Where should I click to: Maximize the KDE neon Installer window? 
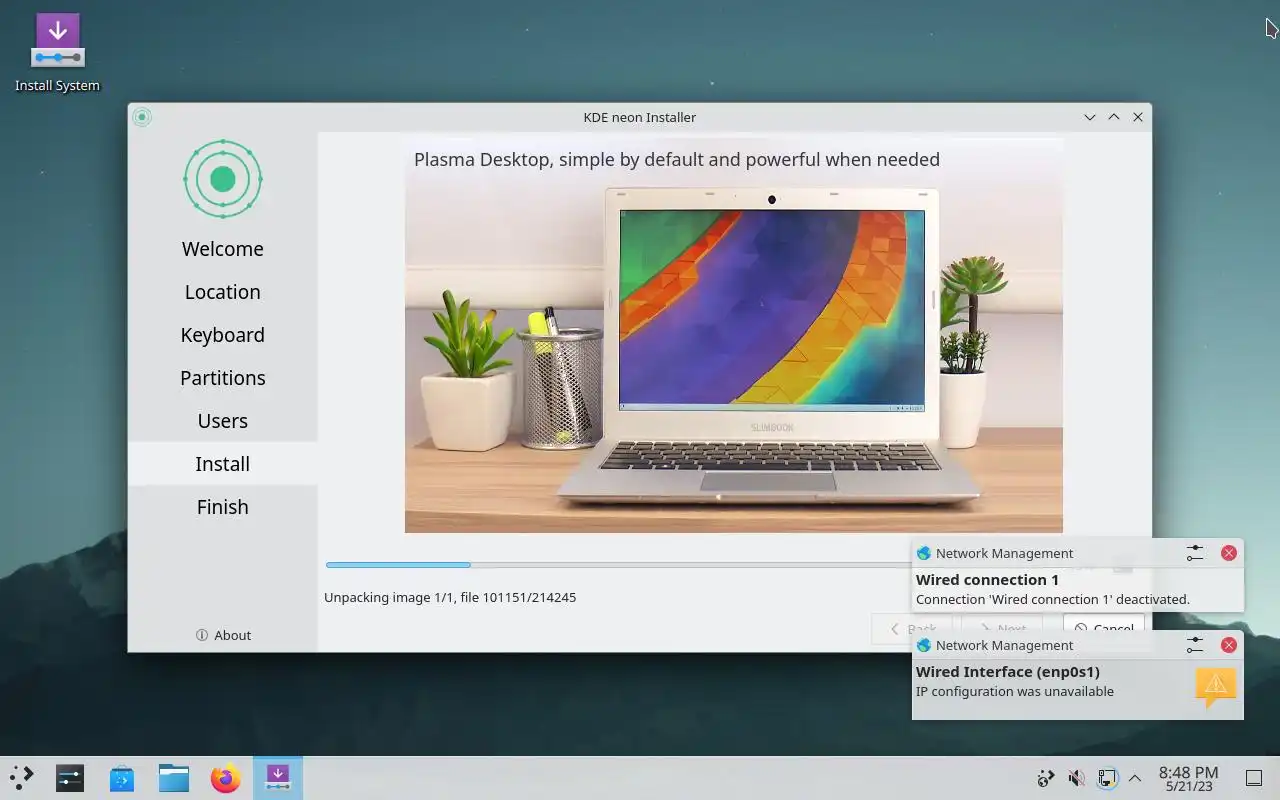(x=1114, y=117)
